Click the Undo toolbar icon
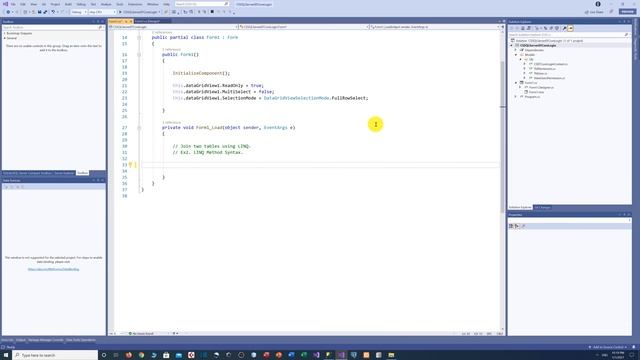 pyautogui.click(x=53, y=12)
